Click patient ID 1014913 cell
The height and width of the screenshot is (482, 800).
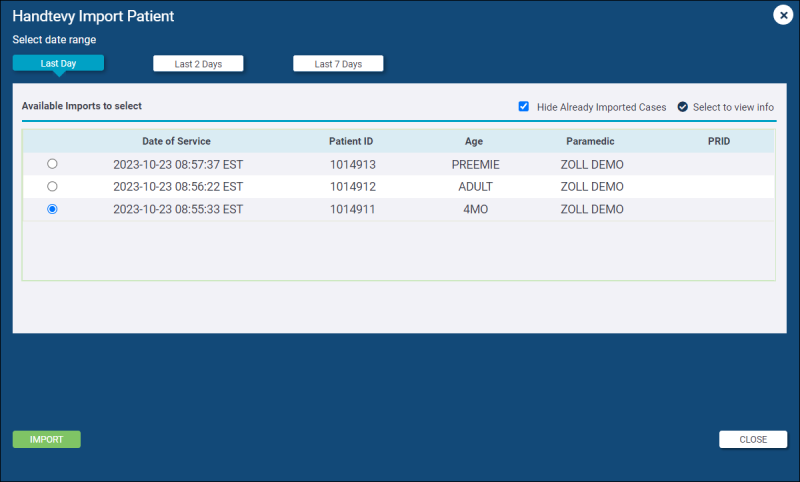tap(353, 164)
